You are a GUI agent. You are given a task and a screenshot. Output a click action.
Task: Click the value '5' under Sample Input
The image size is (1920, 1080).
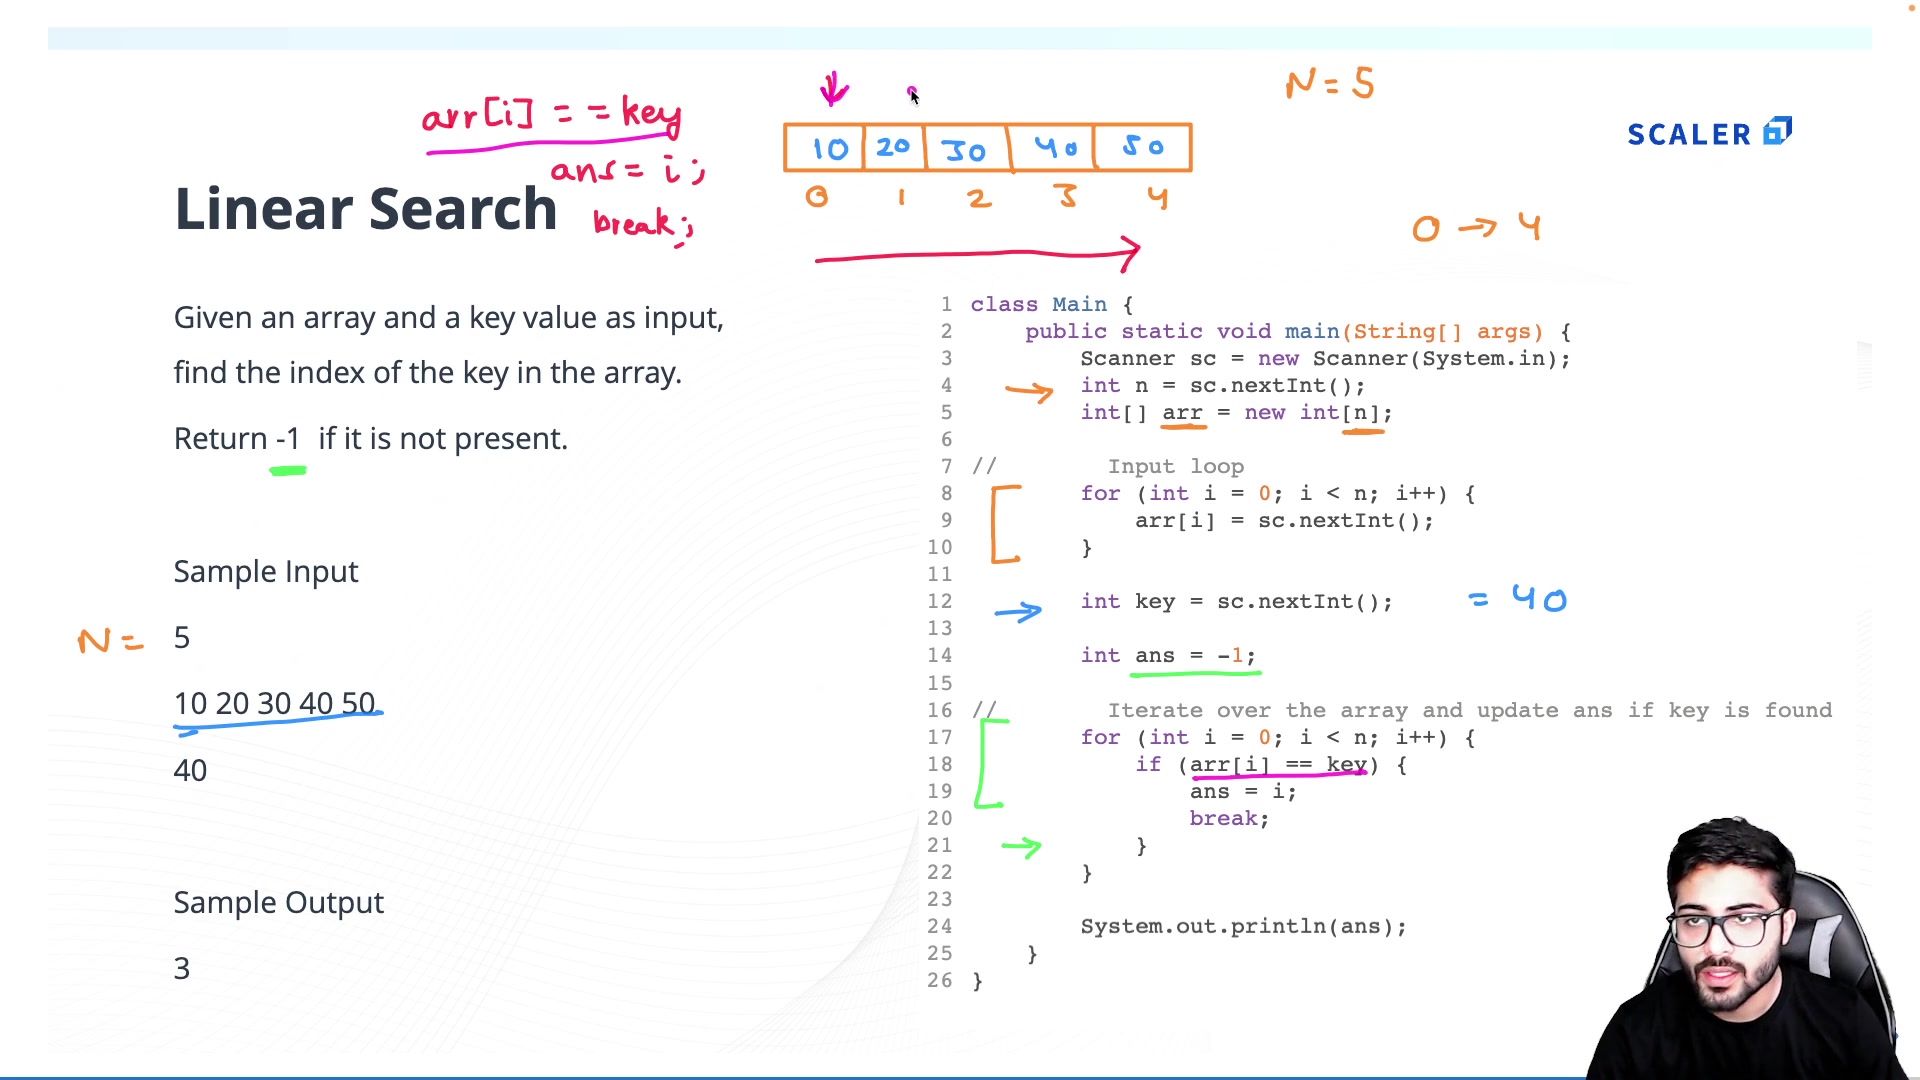182,638
